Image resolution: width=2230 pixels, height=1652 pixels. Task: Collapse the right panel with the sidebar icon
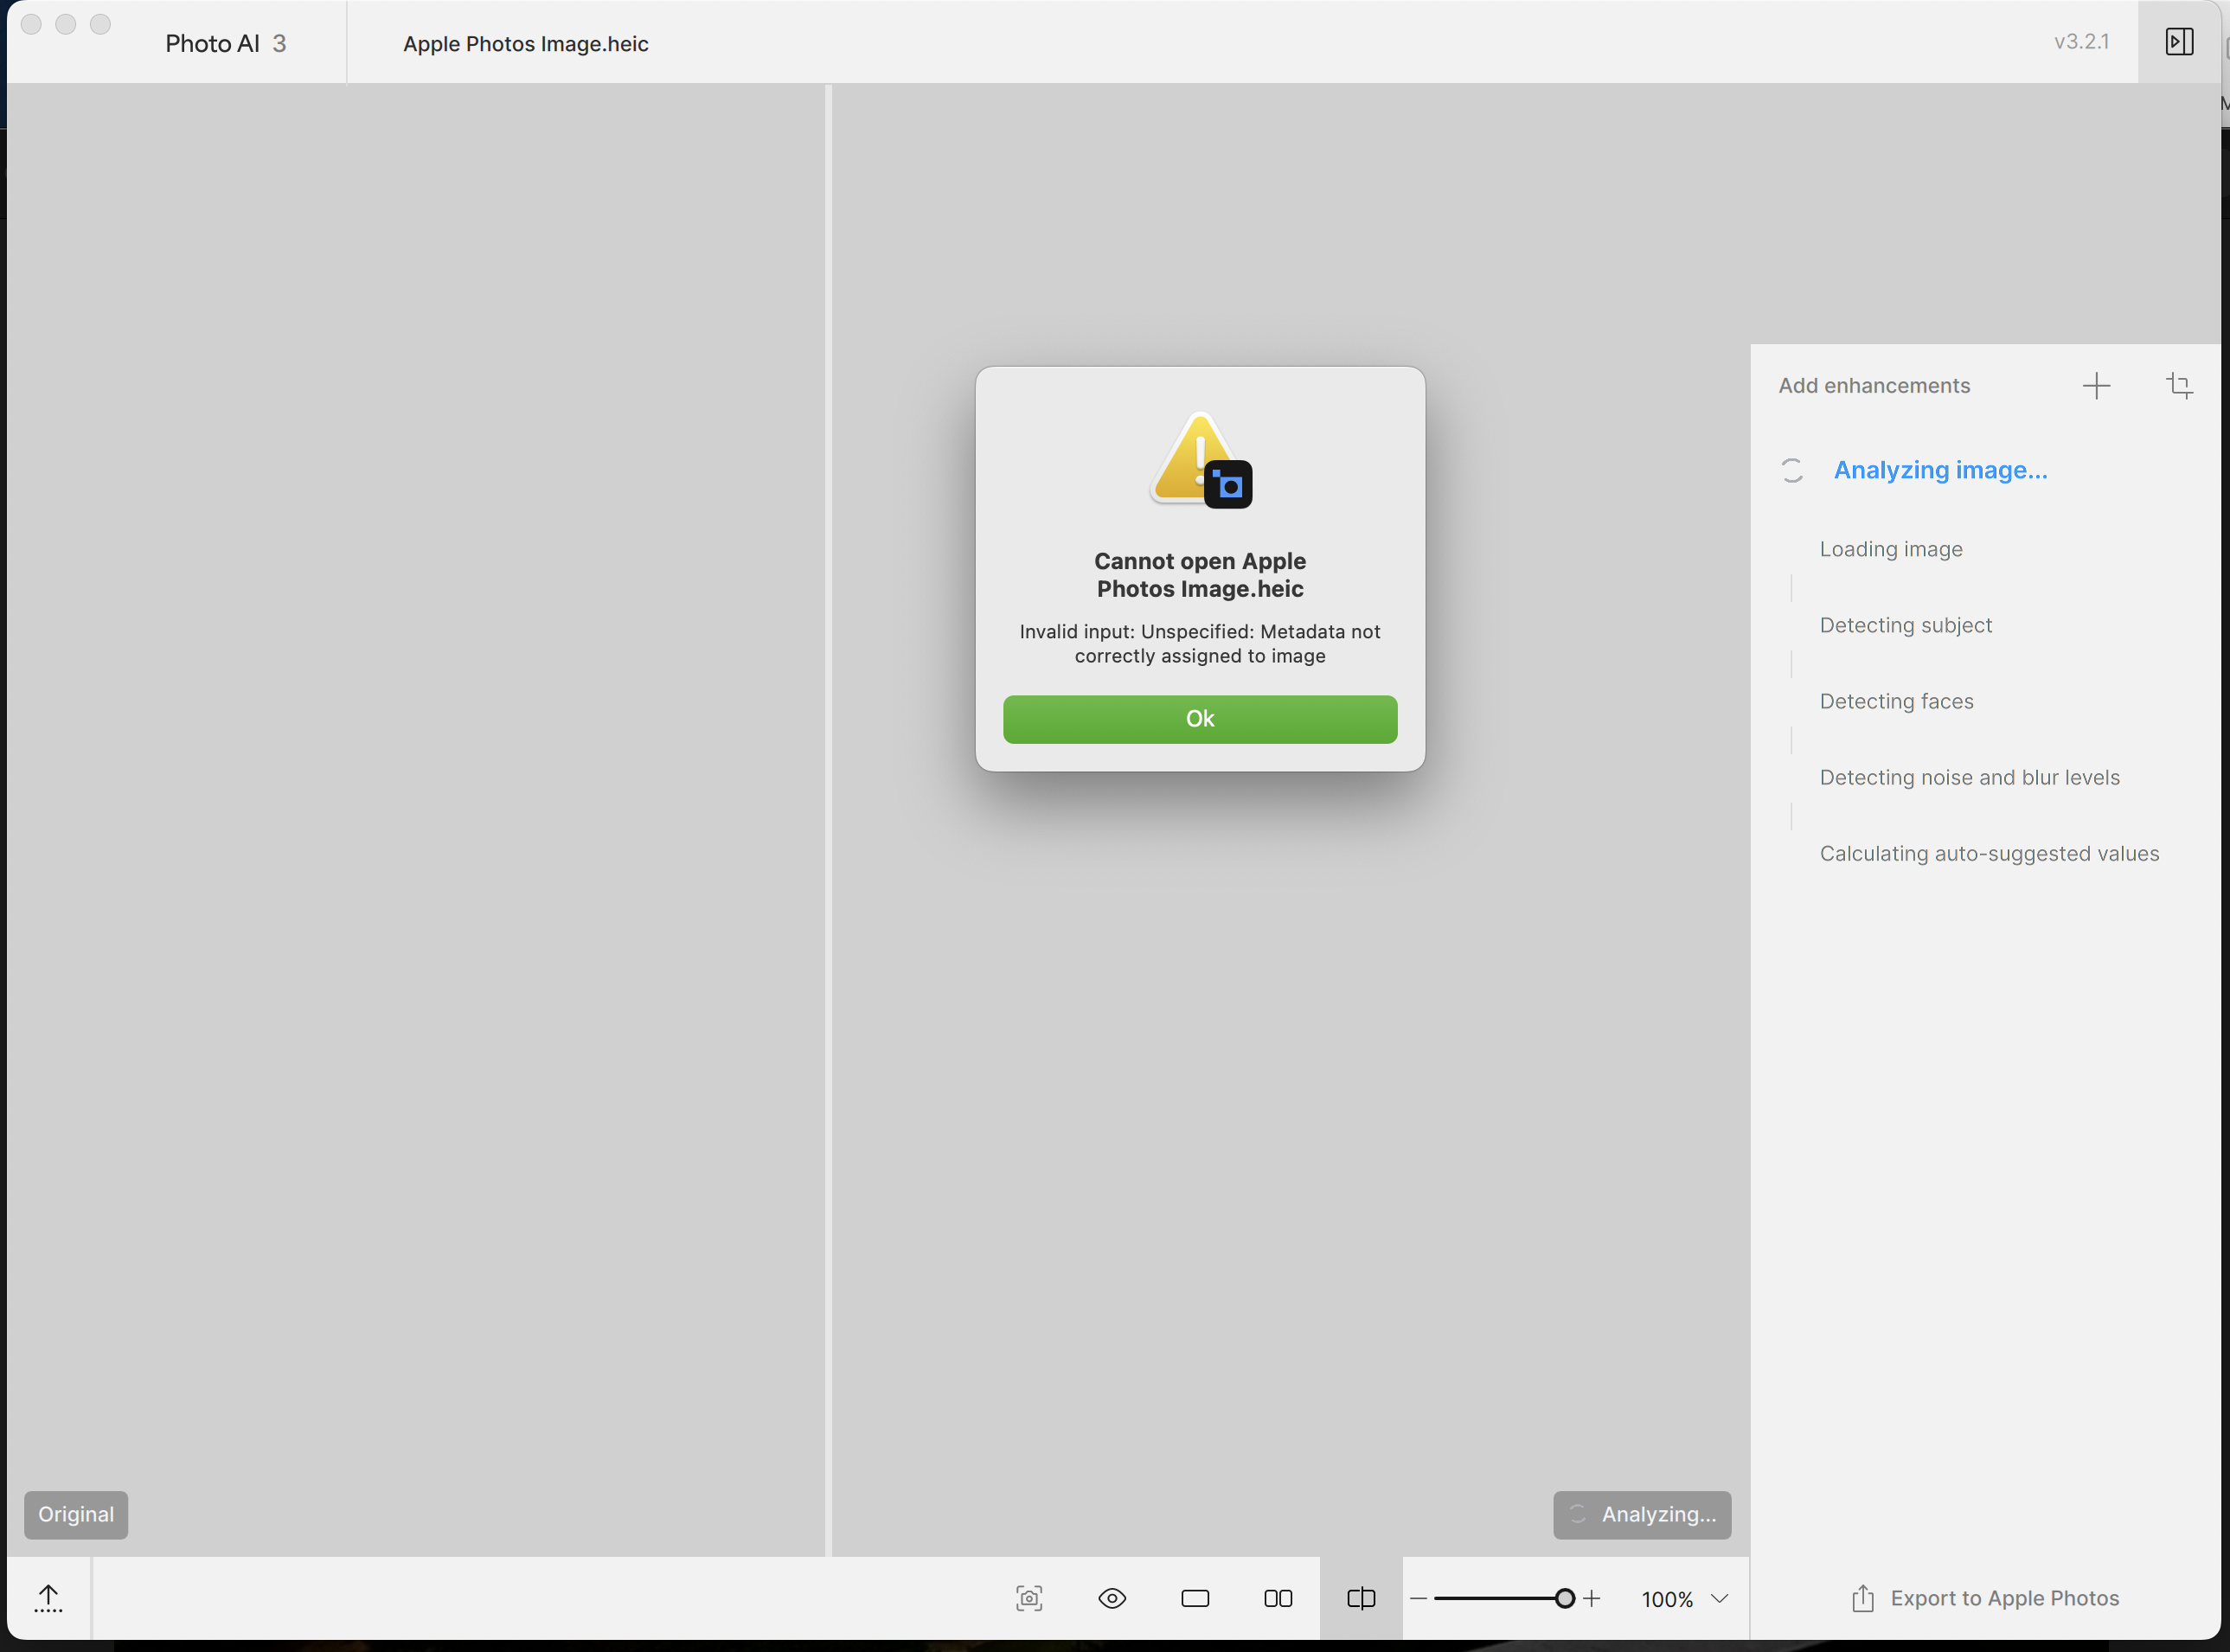click(x=2179, y=41)
